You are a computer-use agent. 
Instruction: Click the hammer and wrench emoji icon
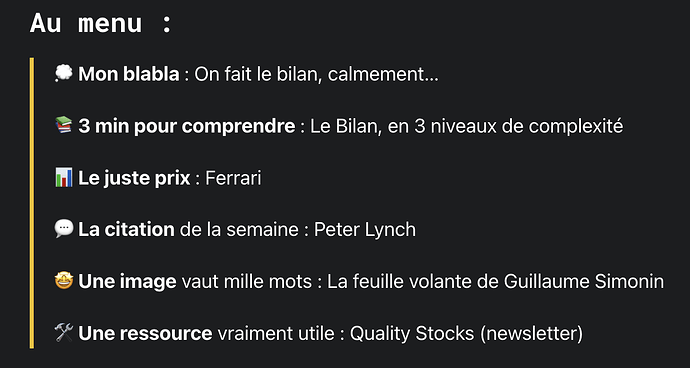coord(64,333)
